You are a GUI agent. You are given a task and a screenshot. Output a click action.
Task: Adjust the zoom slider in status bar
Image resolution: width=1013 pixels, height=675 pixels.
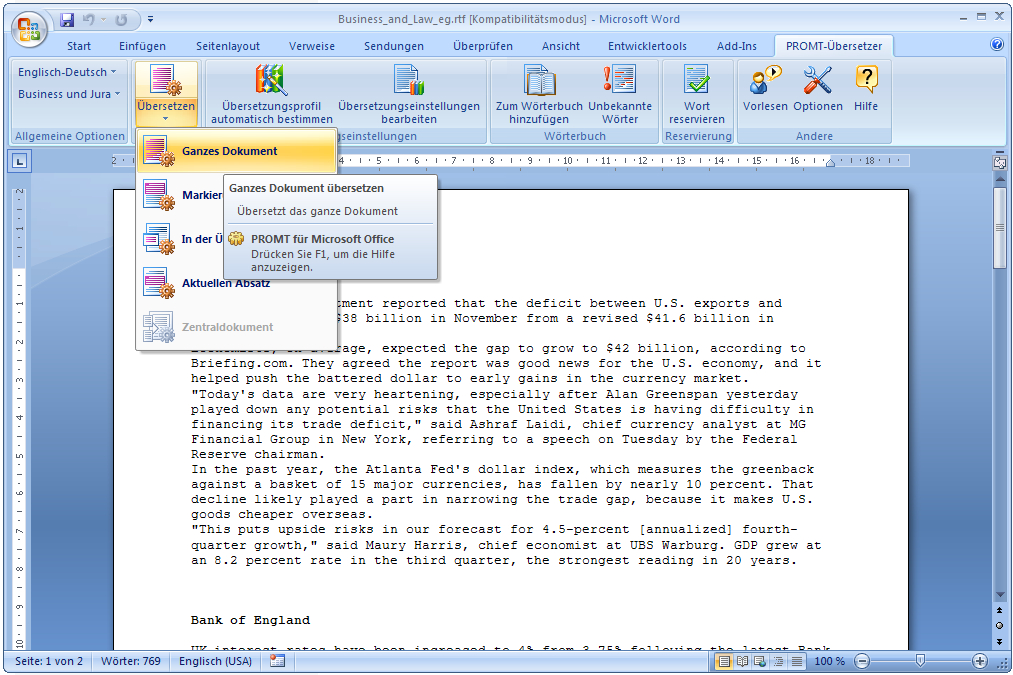(x=920, y=661)
